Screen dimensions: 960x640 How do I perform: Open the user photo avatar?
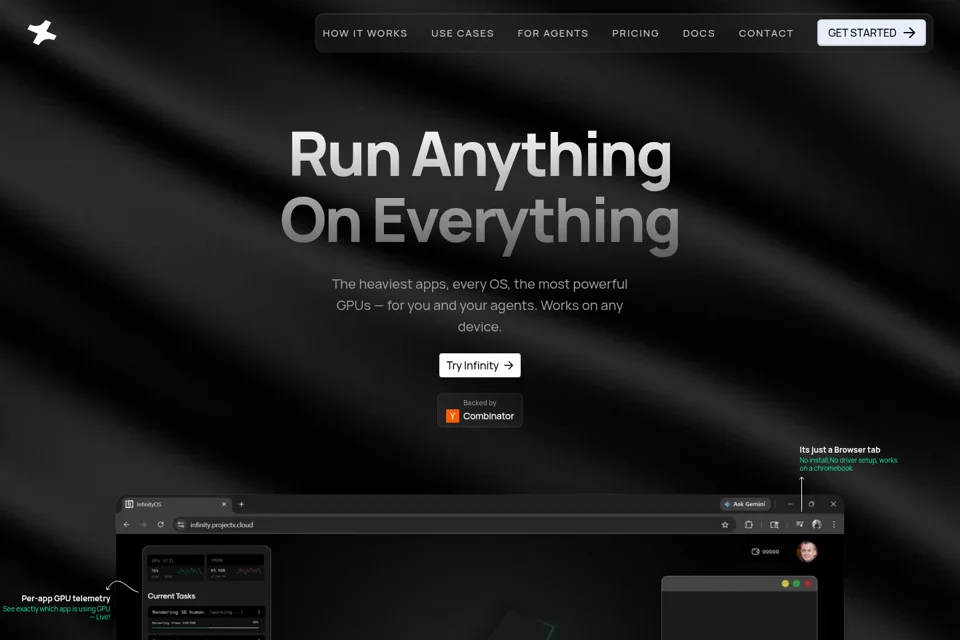[807, 551]
